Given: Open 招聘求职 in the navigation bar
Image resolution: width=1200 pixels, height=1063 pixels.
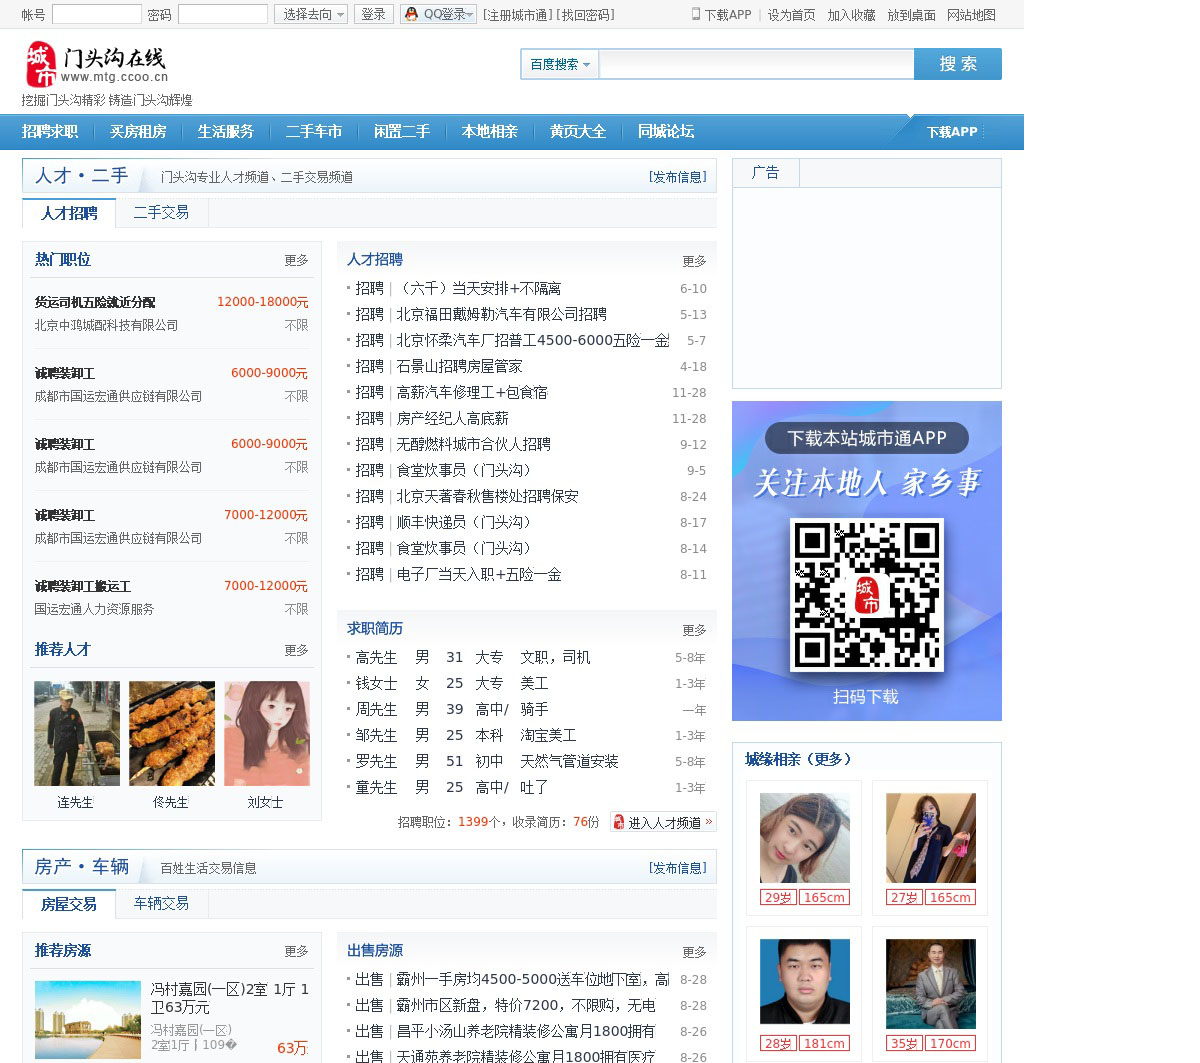Looking at the screenshot, I should (x=50, y=131).
